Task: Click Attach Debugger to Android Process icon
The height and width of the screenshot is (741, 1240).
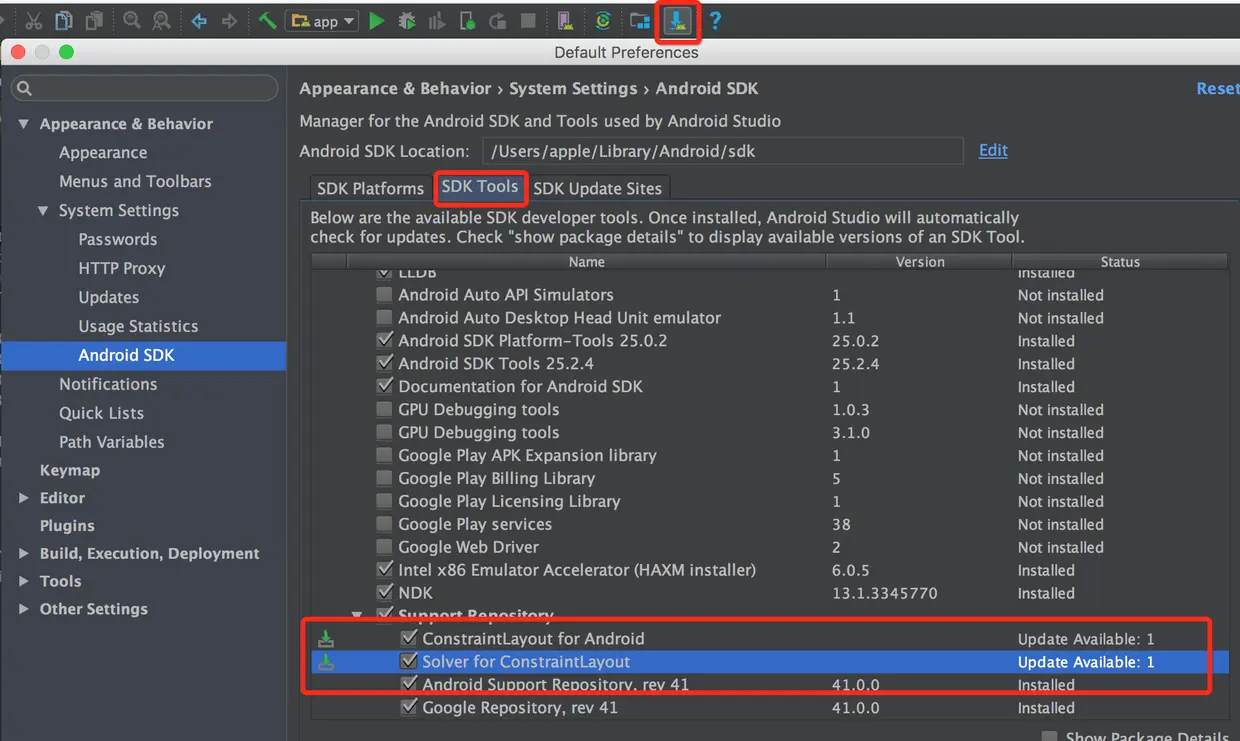Action: click(467, 21)
